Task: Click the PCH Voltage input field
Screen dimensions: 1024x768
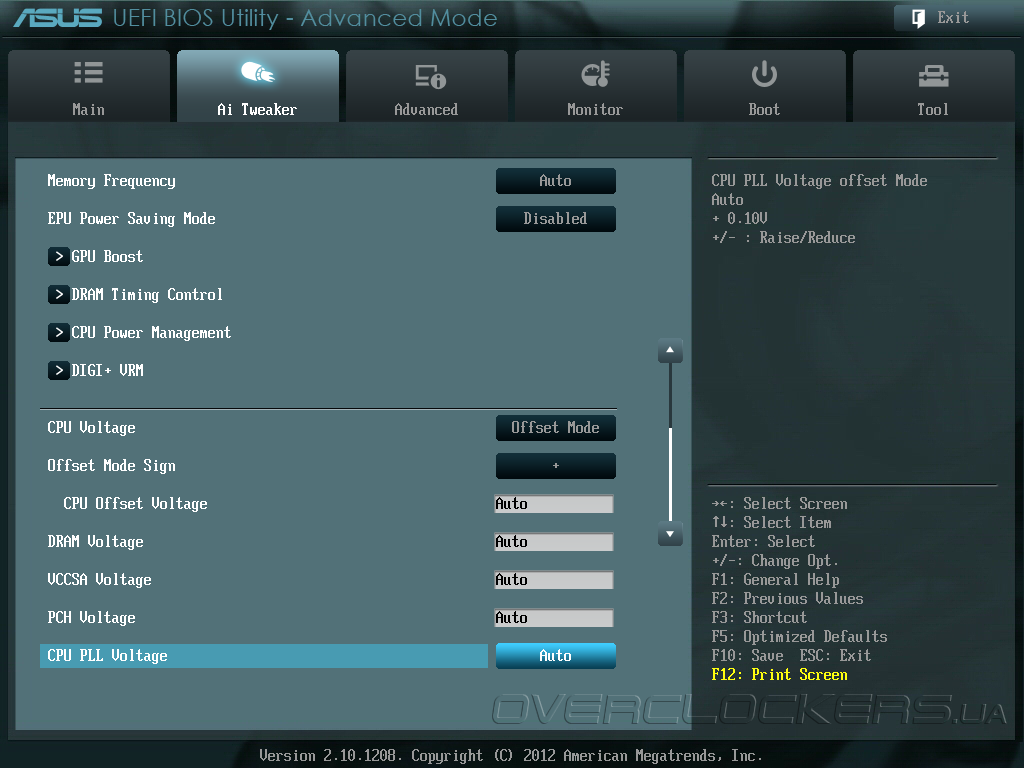Action: point(554,617)
